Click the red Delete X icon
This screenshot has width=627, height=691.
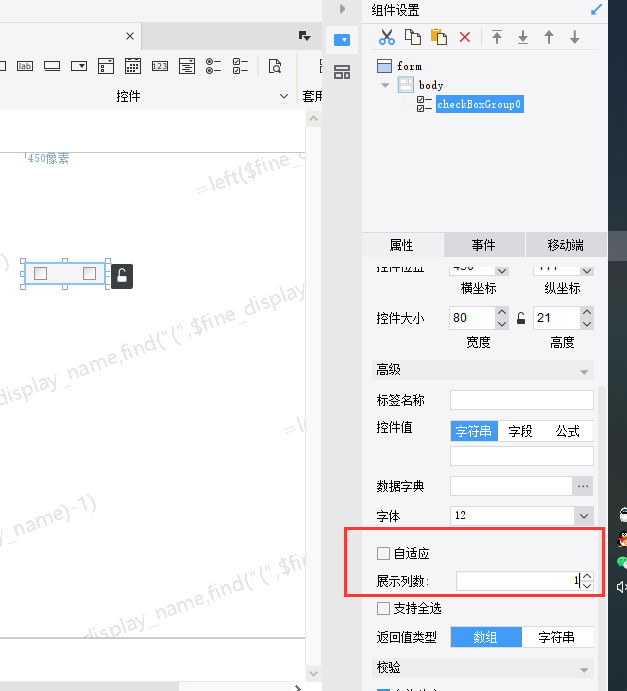(464, 37)
